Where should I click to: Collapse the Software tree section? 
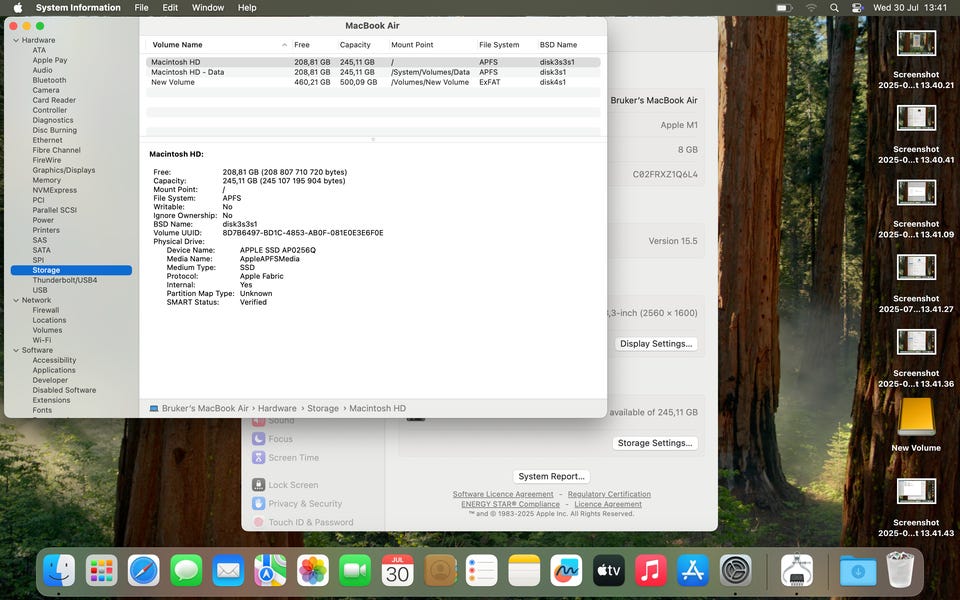point(15,350)
